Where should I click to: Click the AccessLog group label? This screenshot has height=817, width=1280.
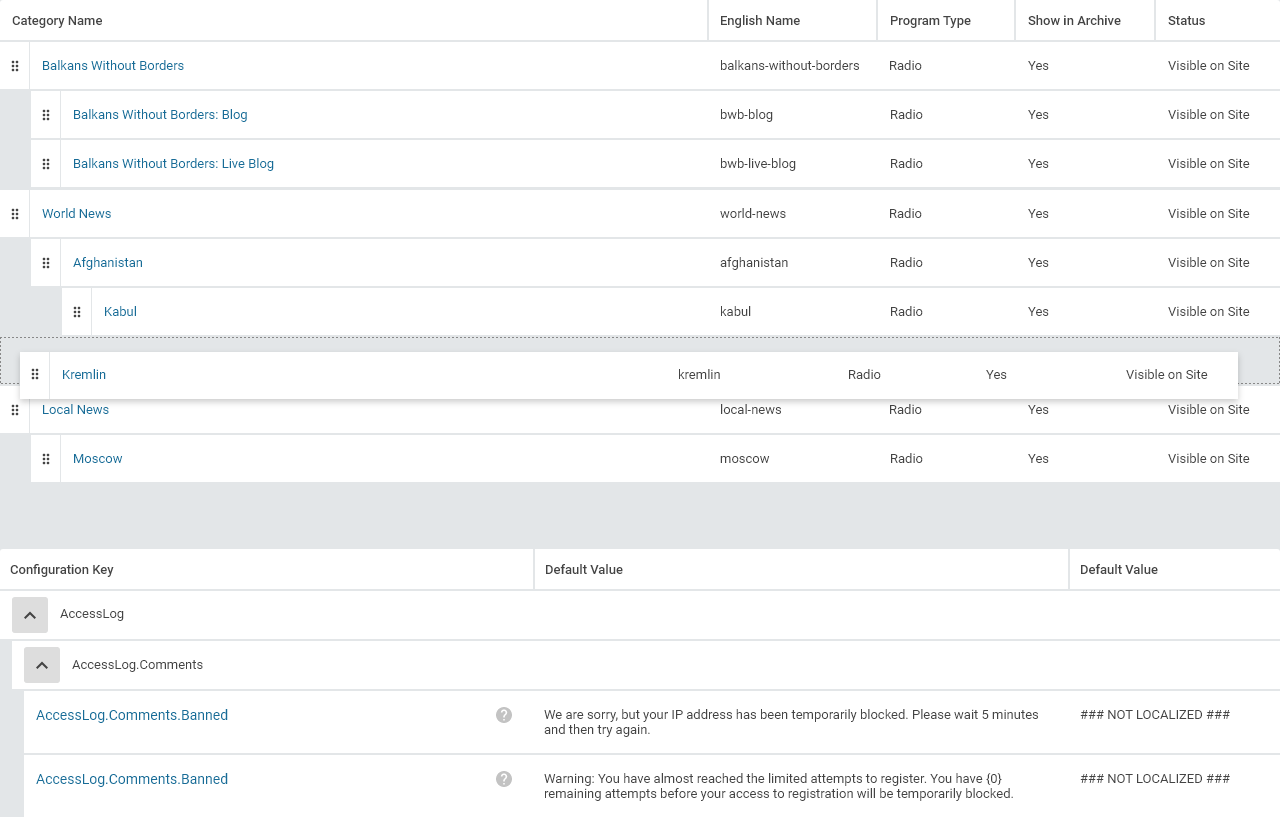(92, 614)
